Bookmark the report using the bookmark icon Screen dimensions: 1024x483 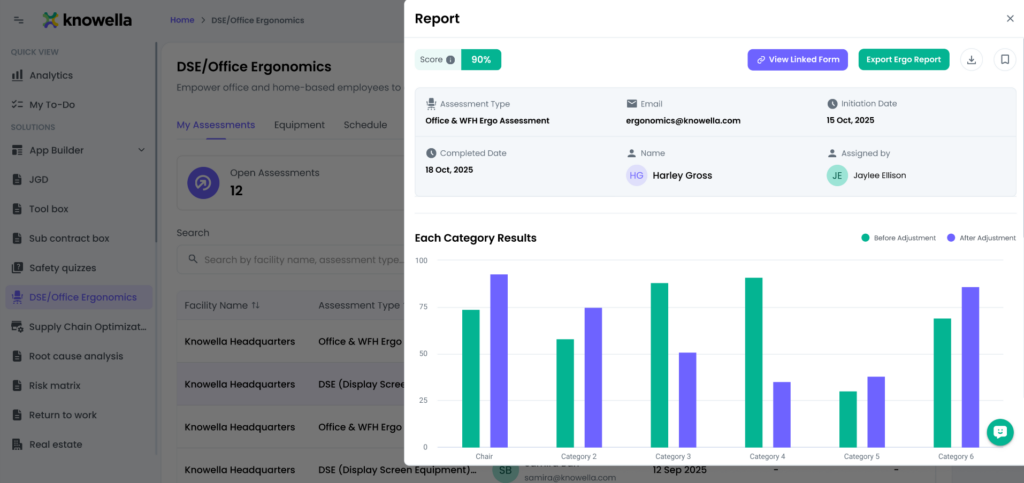pyautogui.click(x=1005, y=59)
